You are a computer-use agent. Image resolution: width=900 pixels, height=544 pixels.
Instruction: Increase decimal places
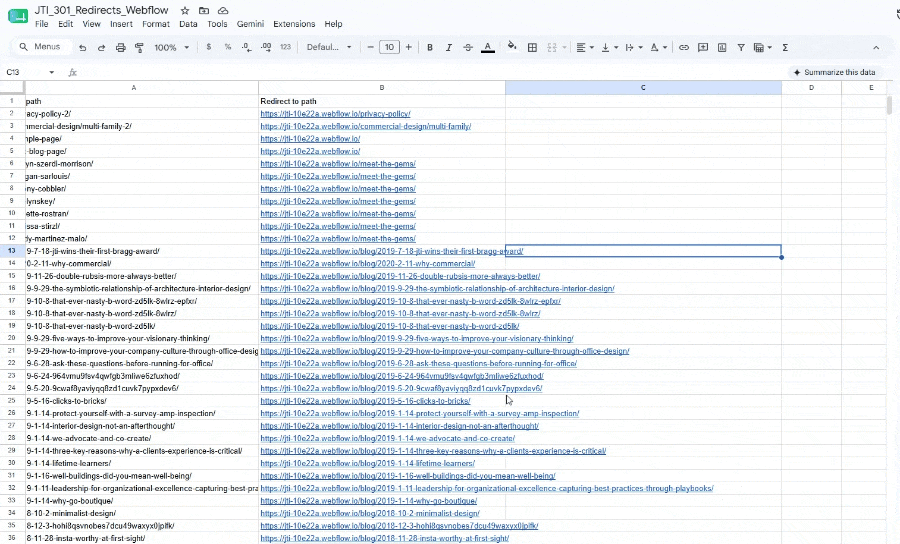pos(266,47)
